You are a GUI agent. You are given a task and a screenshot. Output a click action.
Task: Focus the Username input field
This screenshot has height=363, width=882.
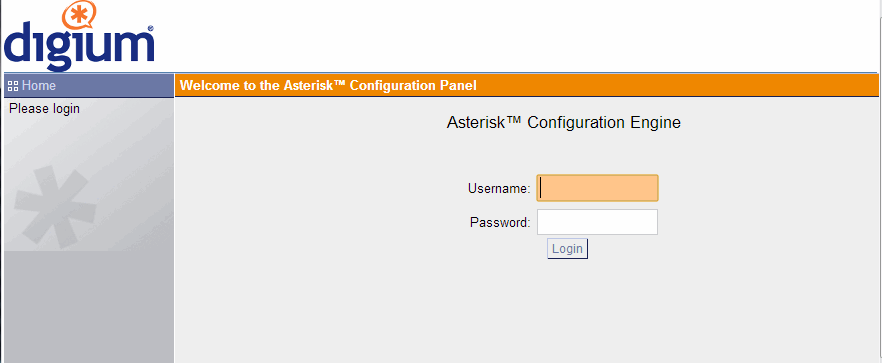[597, 188]
